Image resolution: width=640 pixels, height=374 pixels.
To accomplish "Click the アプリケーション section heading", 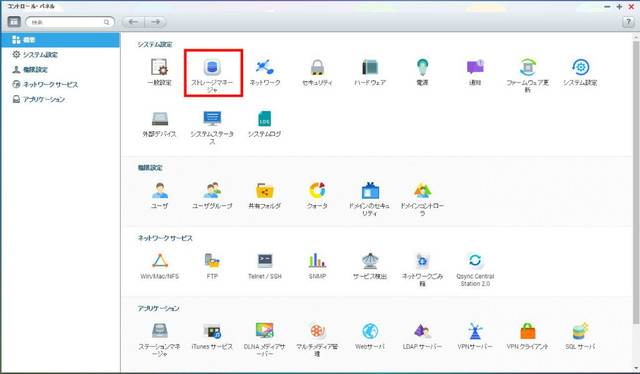I will coord(158,308).
